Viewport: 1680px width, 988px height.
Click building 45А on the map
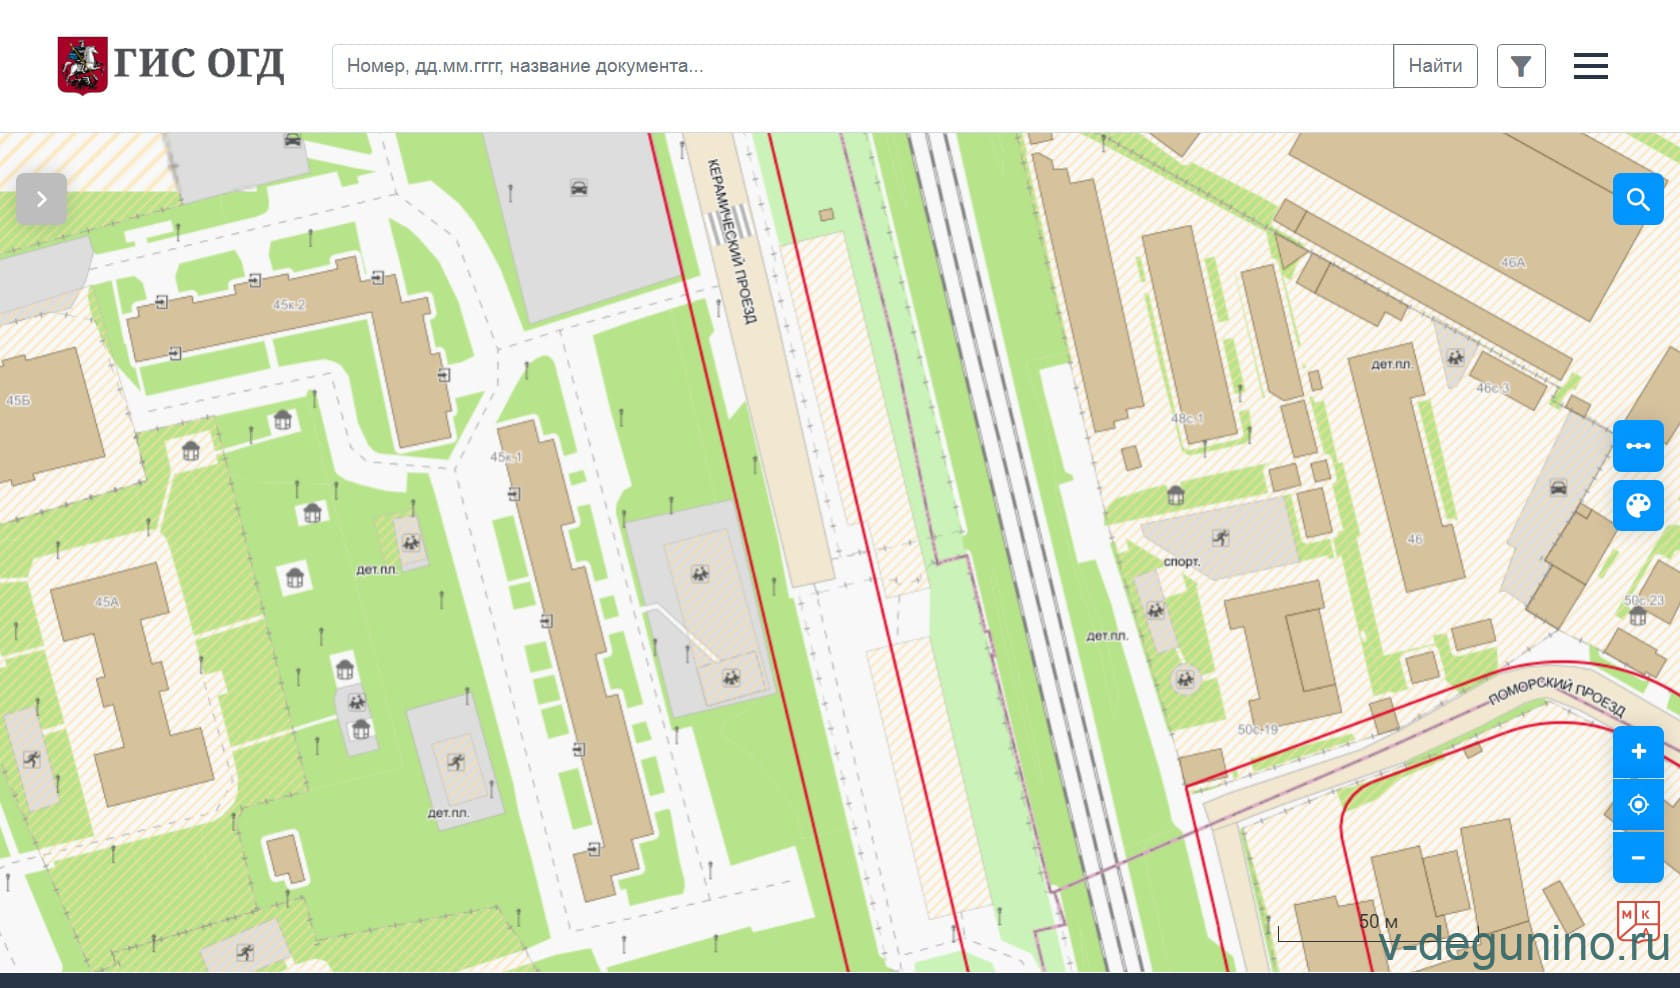click(107, 602)
